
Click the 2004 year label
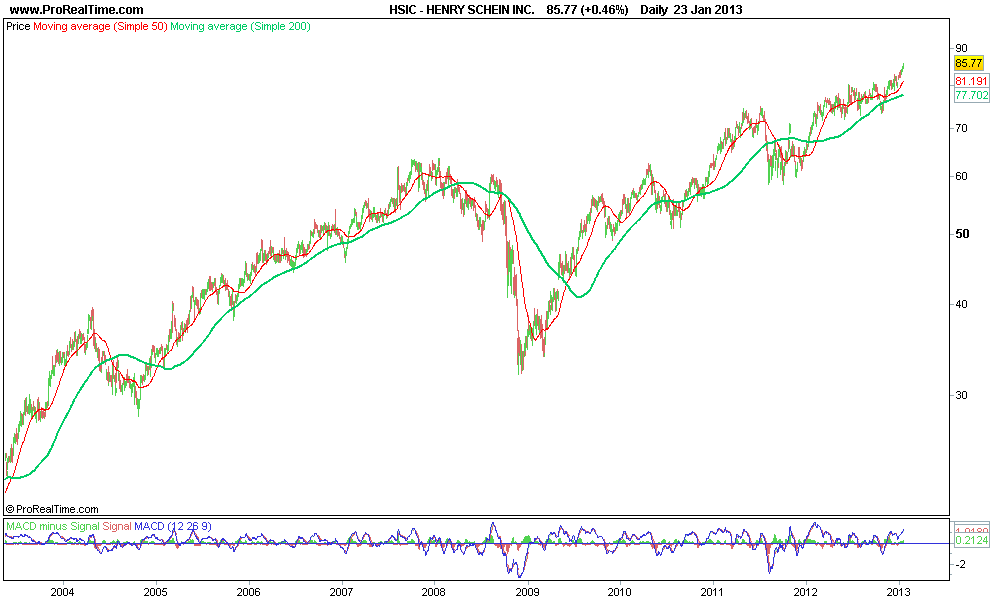[x=62, y=592]
